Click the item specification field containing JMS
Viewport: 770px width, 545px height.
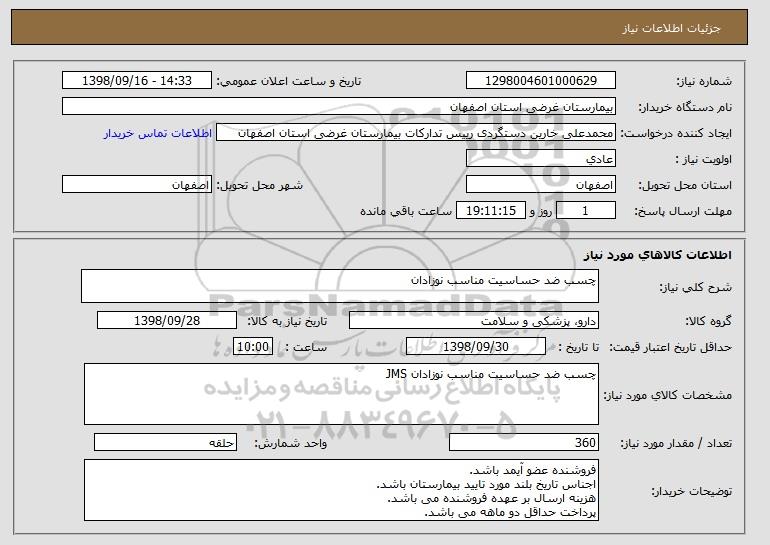[x=341, y=394]
